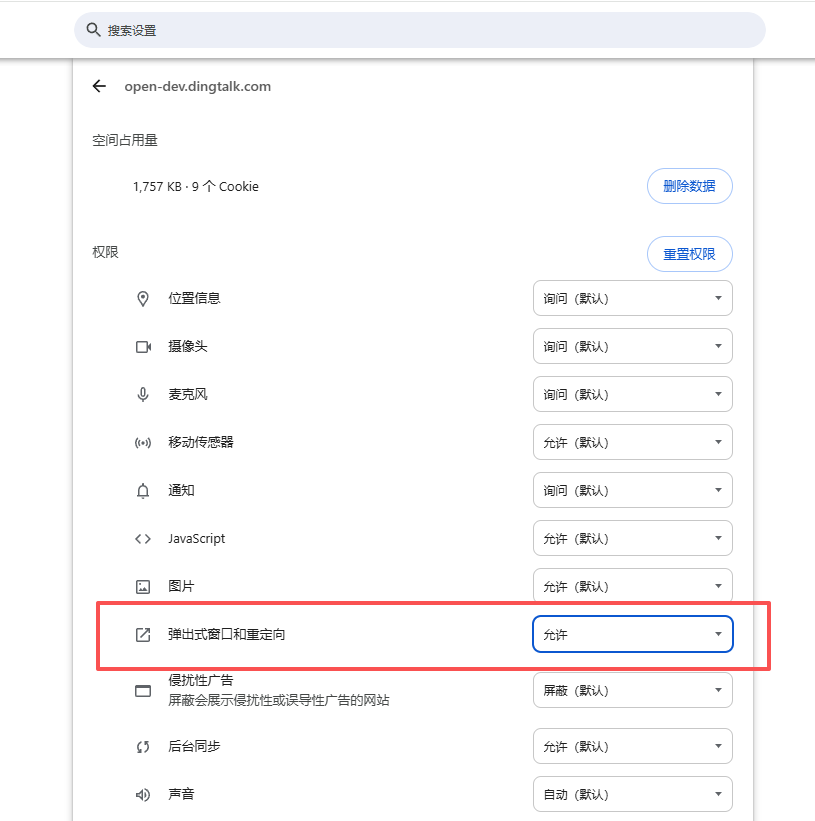
Task: Expand the 声音 permission dropdown
Action: [632, 794]
